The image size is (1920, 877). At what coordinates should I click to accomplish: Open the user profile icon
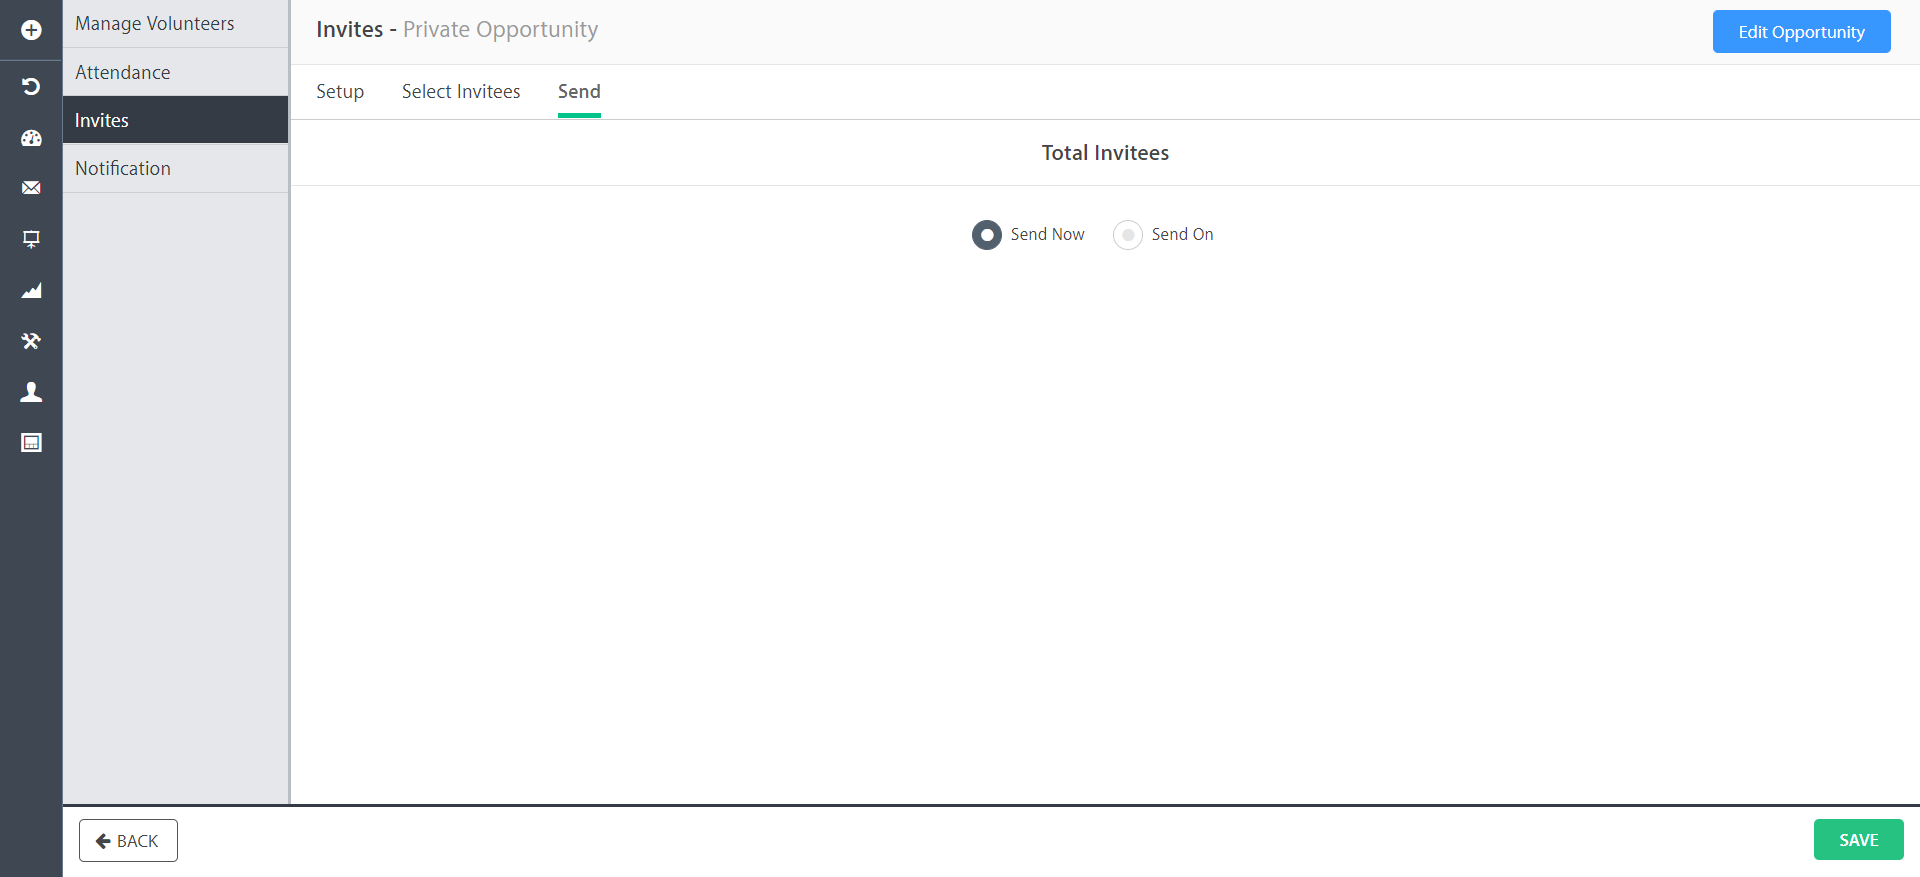(31, 392)
